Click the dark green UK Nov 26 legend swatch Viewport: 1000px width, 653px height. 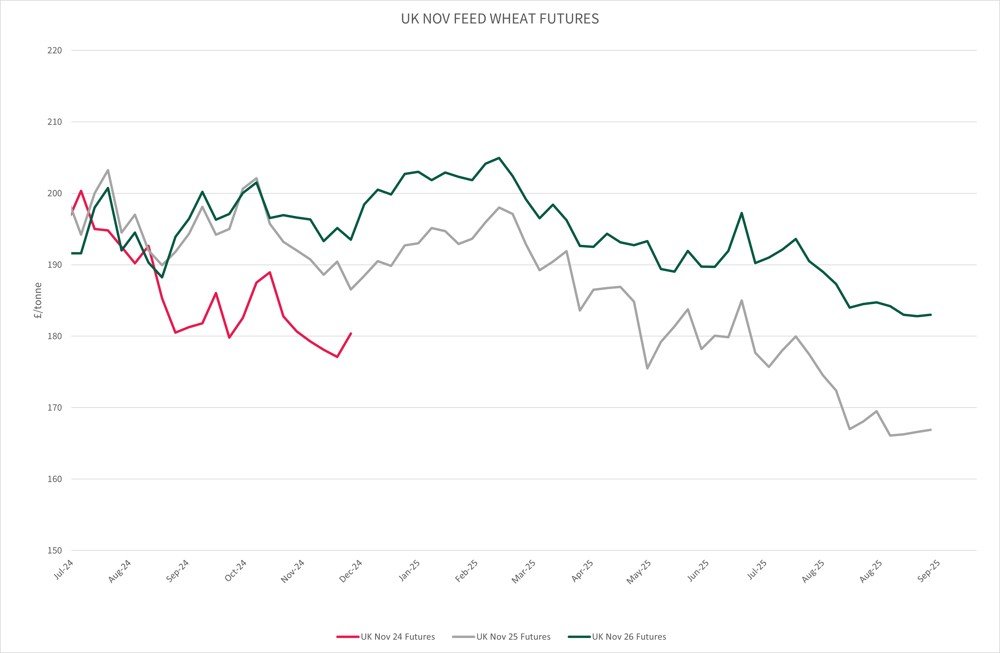578,637
